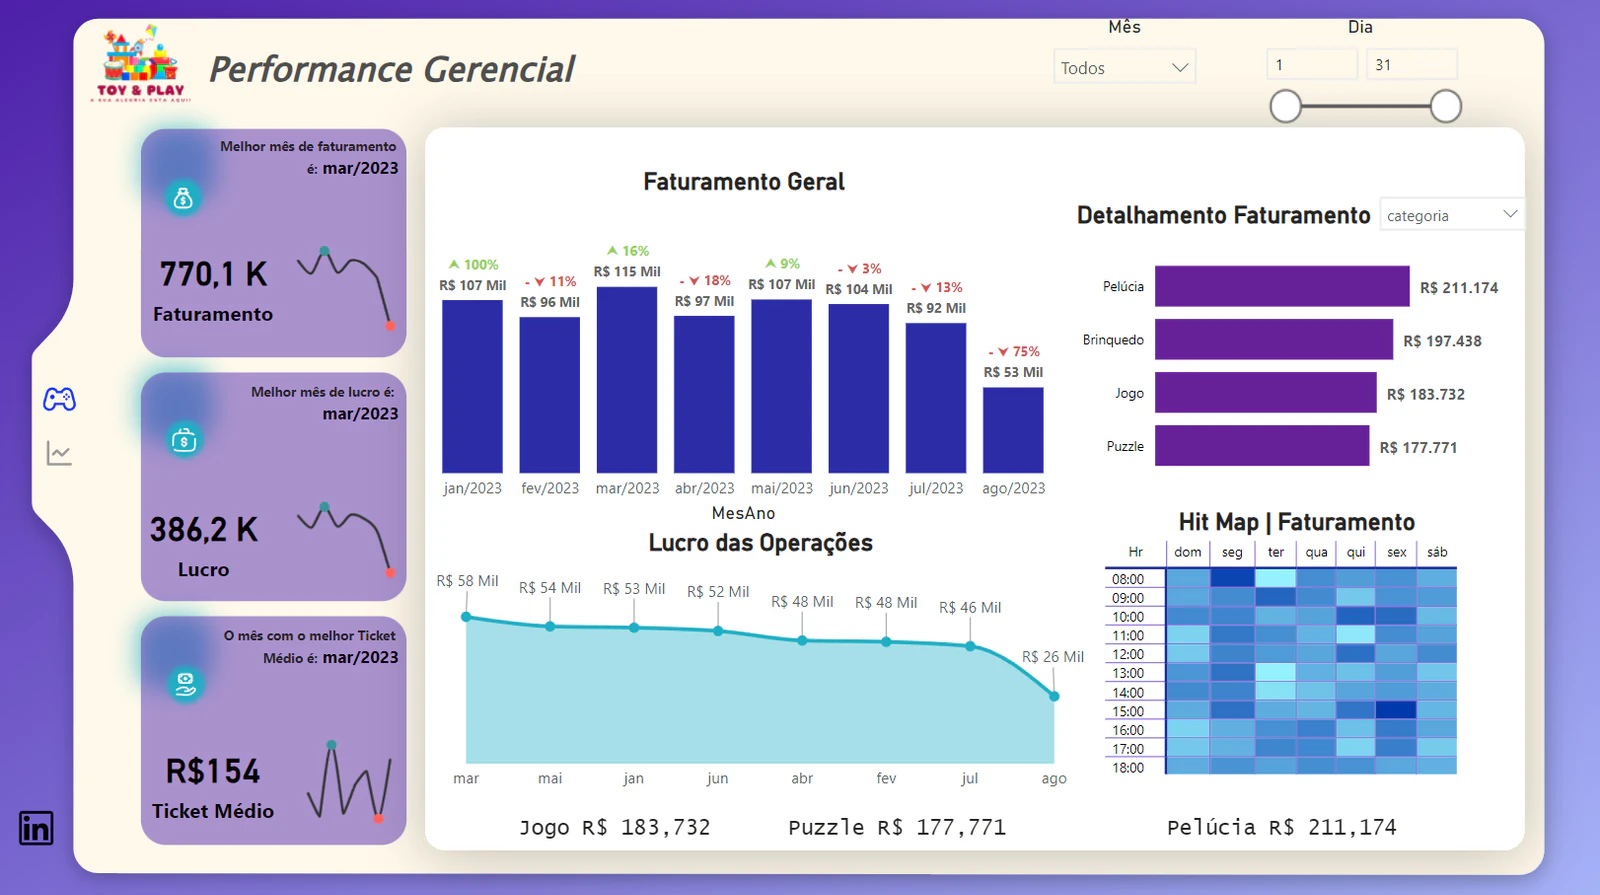Click the 08:00 row label in Hit Map
The image size is (1600, 895).
pos(1128,579)
